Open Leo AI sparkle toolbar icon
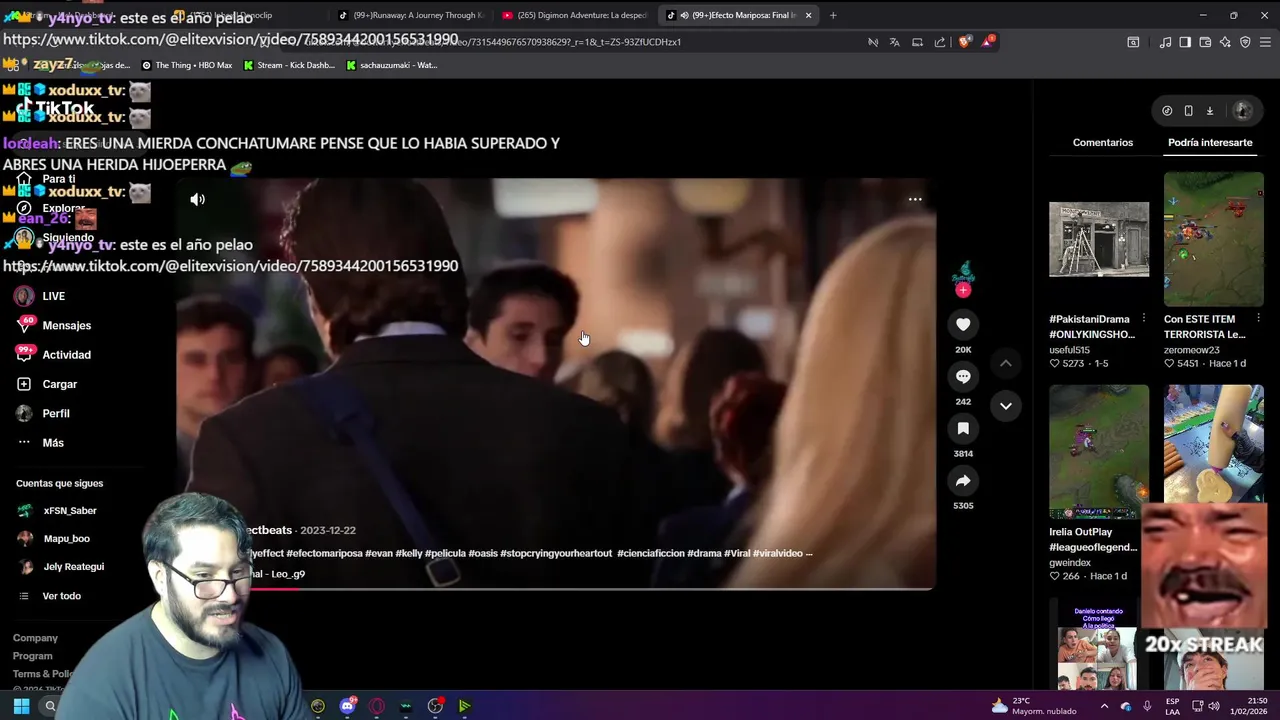 coord(1225,42)
